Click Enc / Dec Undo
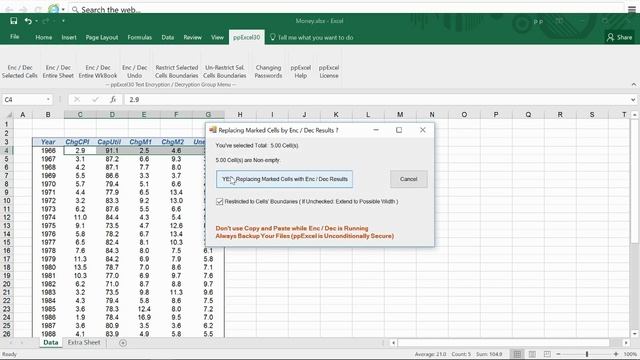Screen dimensions: 640x360 click(x=134, y=71)
